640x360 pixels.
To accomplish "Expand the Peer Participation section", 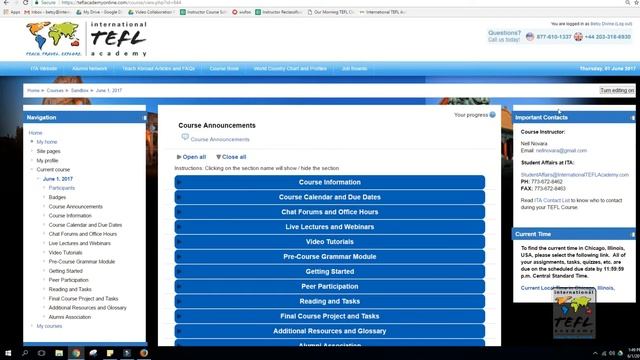I will [330, 287].
